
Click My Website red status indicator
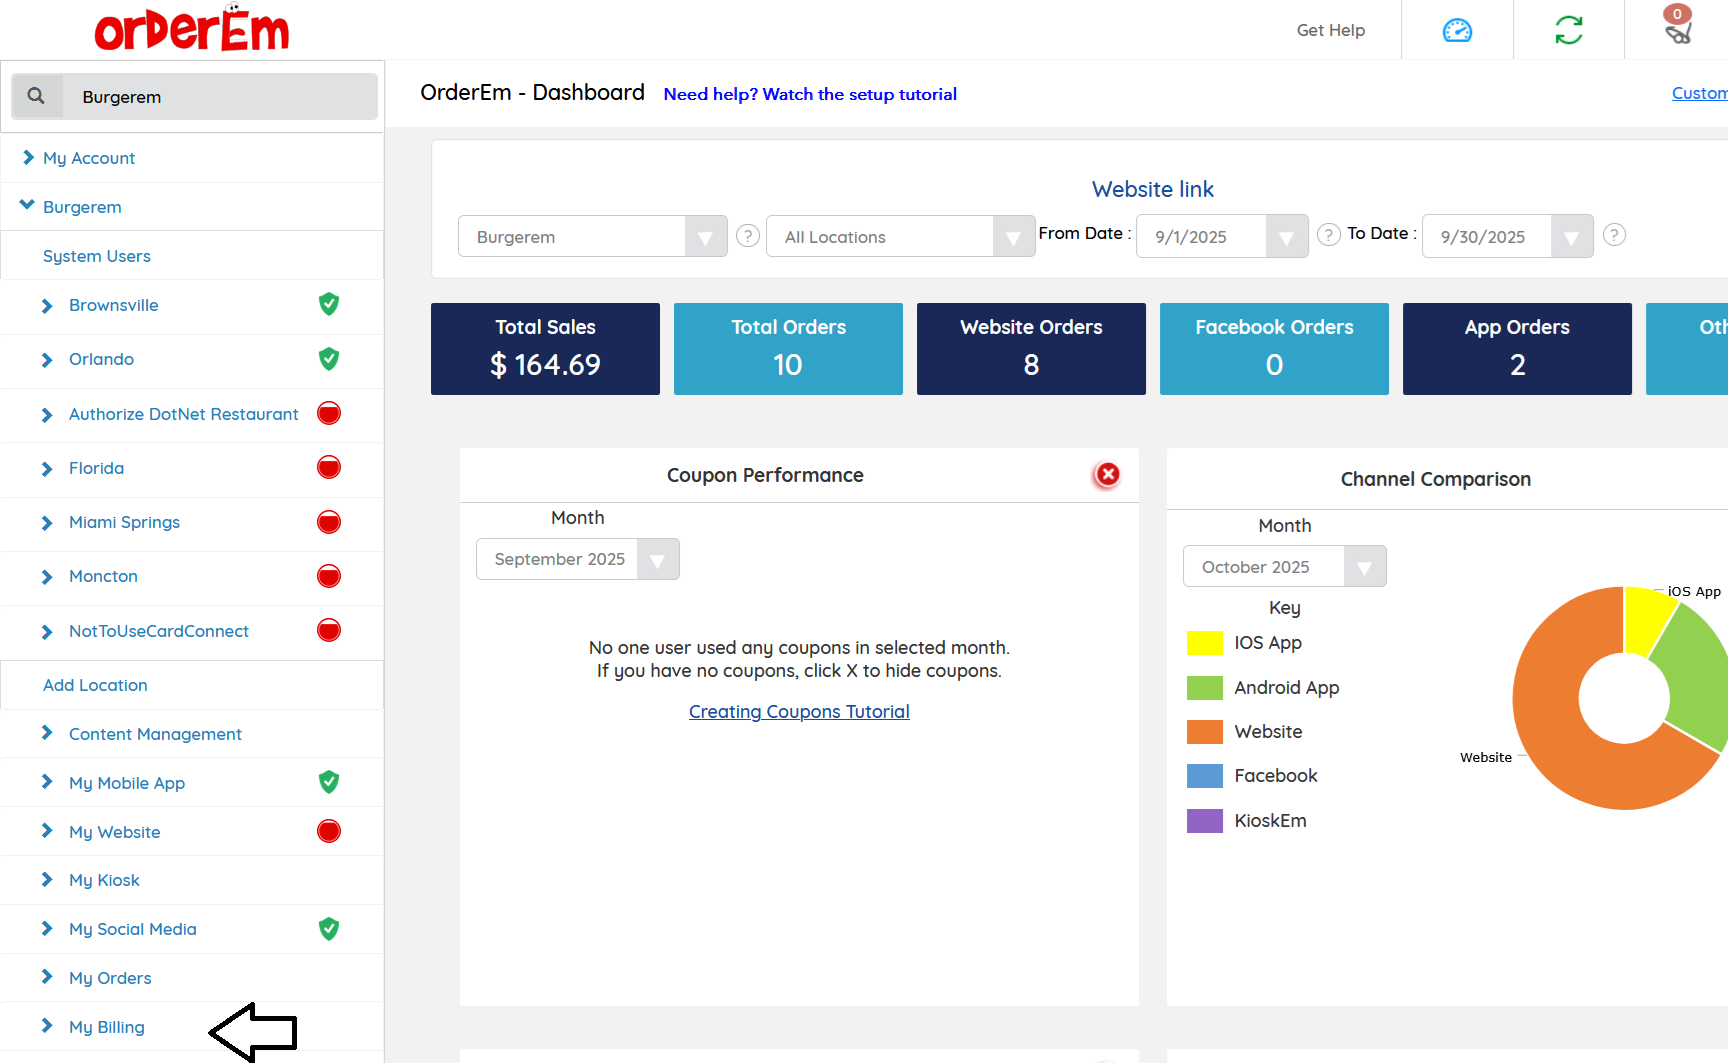(x=328, y=831)
